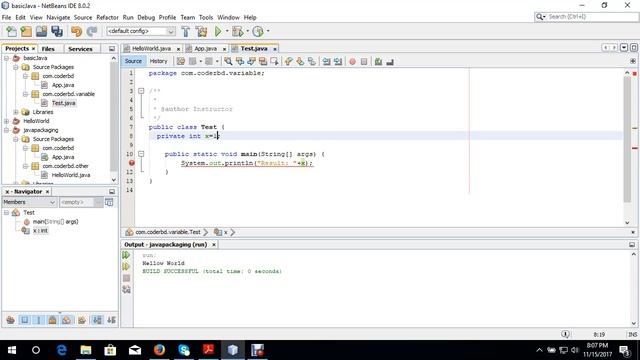
Task: Toggle Show Non-Public Members in Navigator
Action: pyautogui.click(x=53, y=320)
